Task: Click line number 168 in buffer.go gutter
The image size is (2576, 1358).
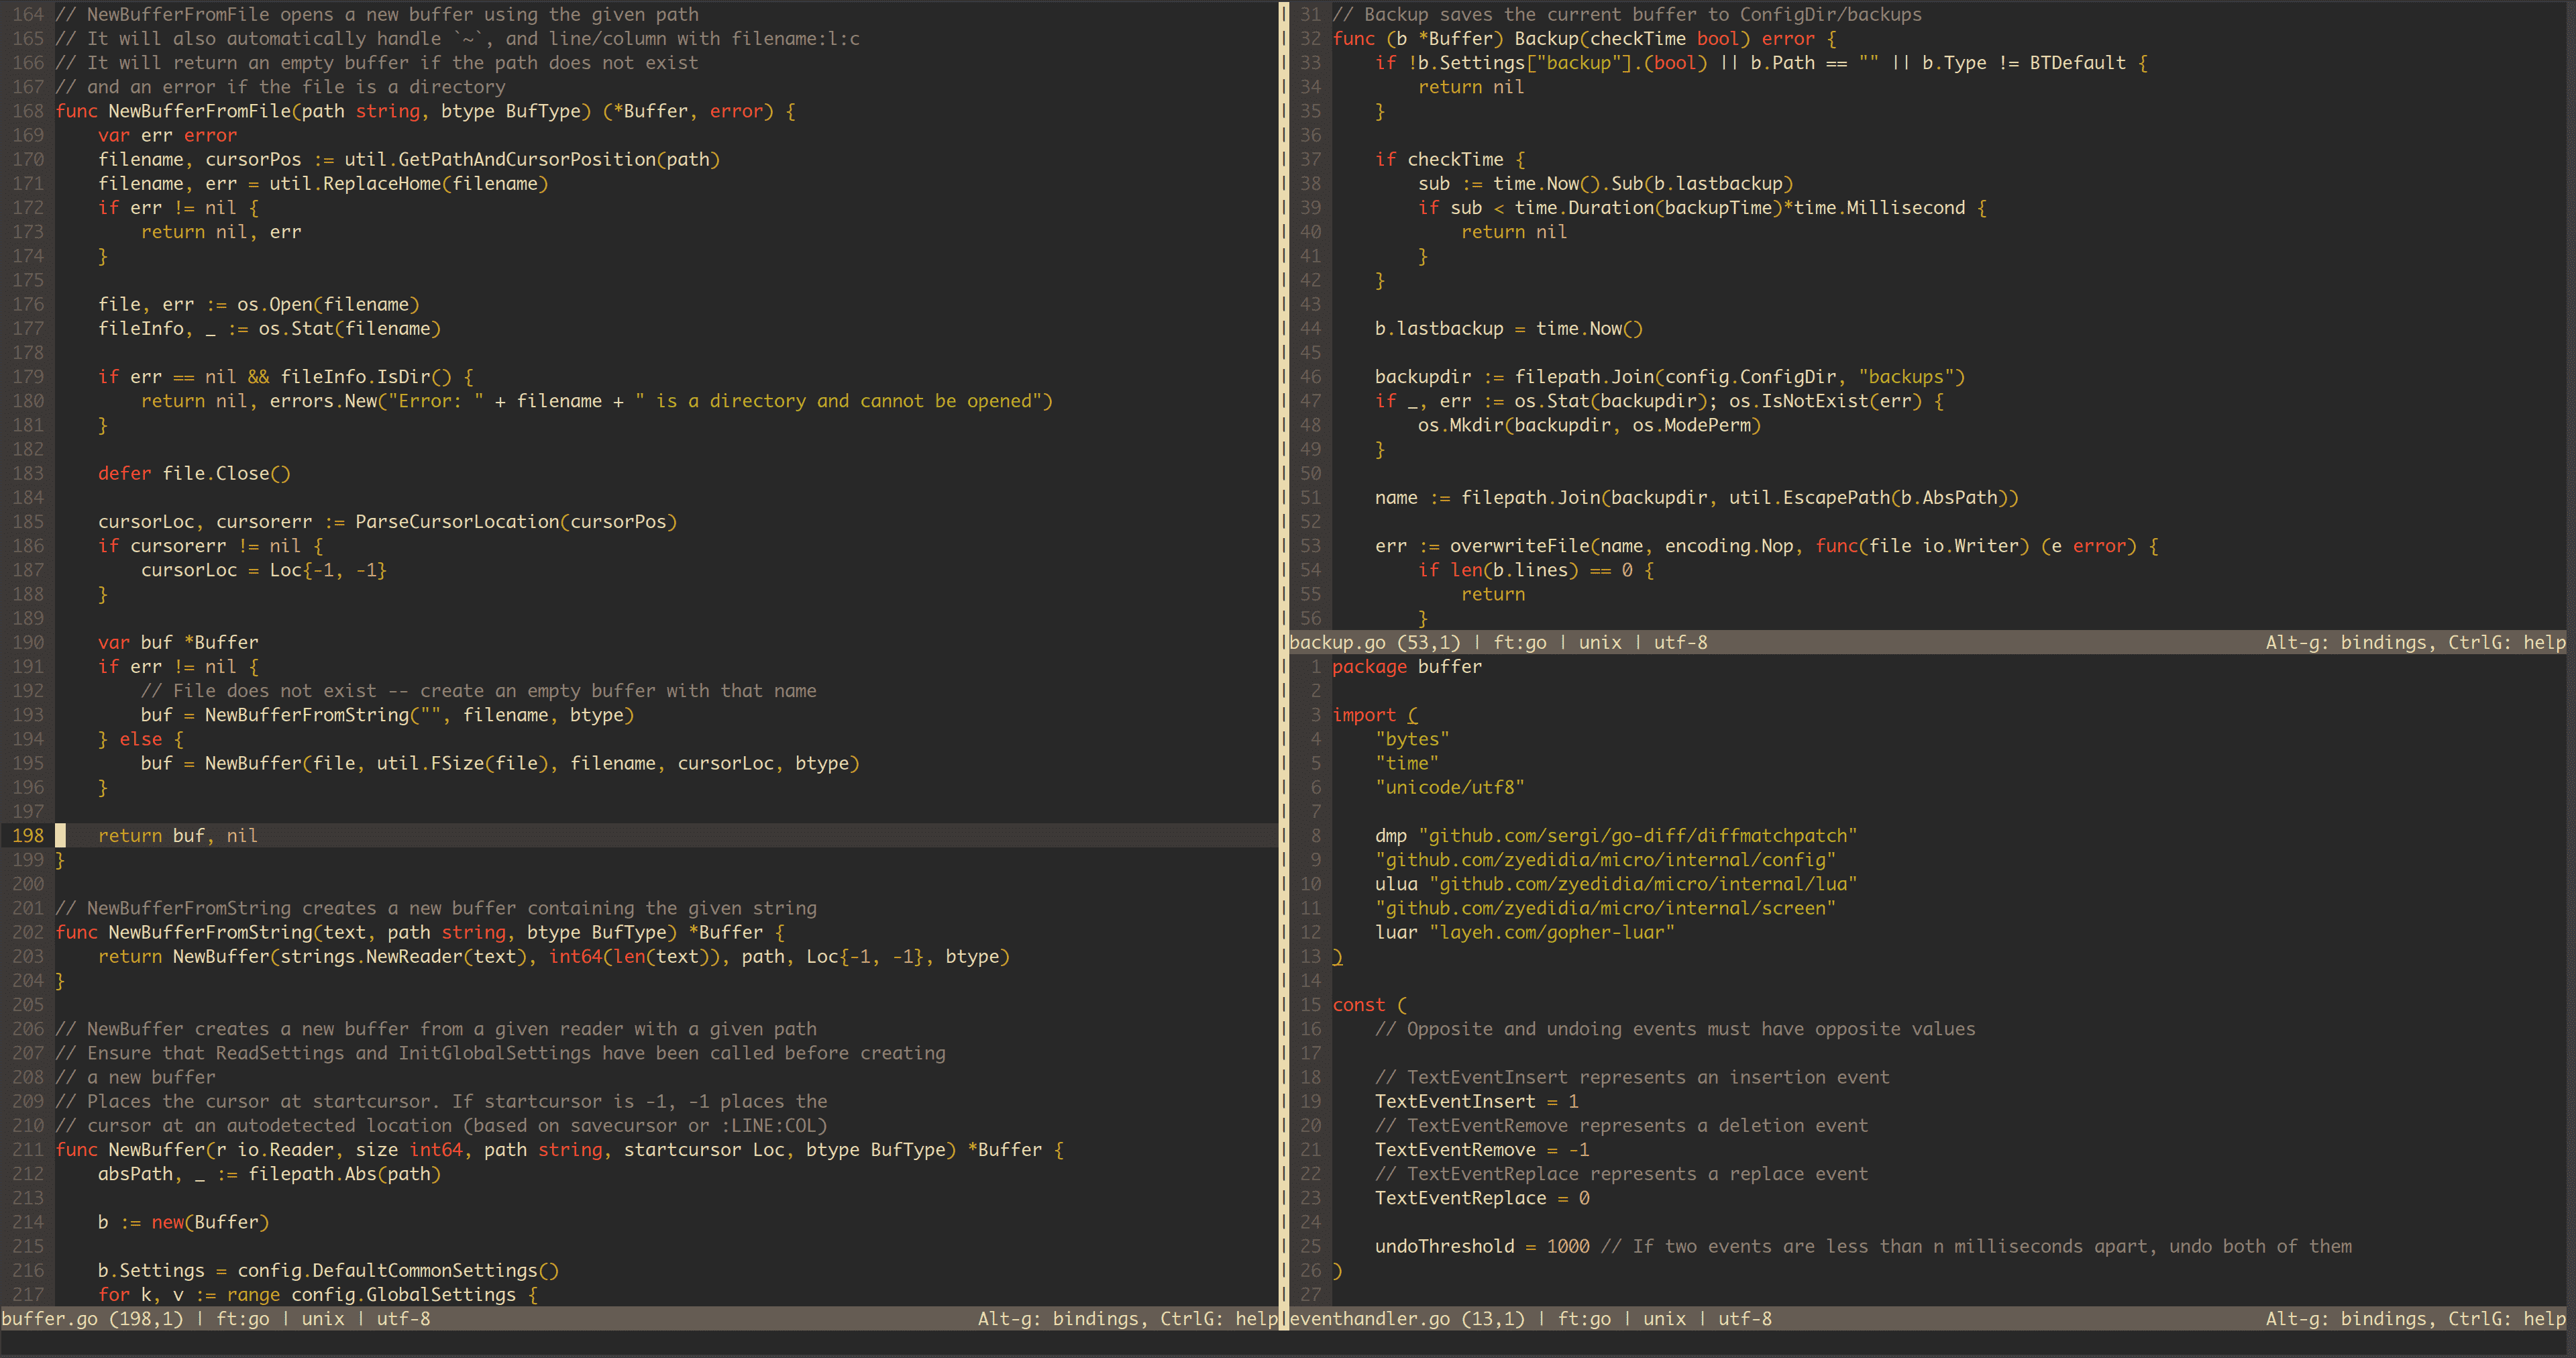Action: pos(28,111)
